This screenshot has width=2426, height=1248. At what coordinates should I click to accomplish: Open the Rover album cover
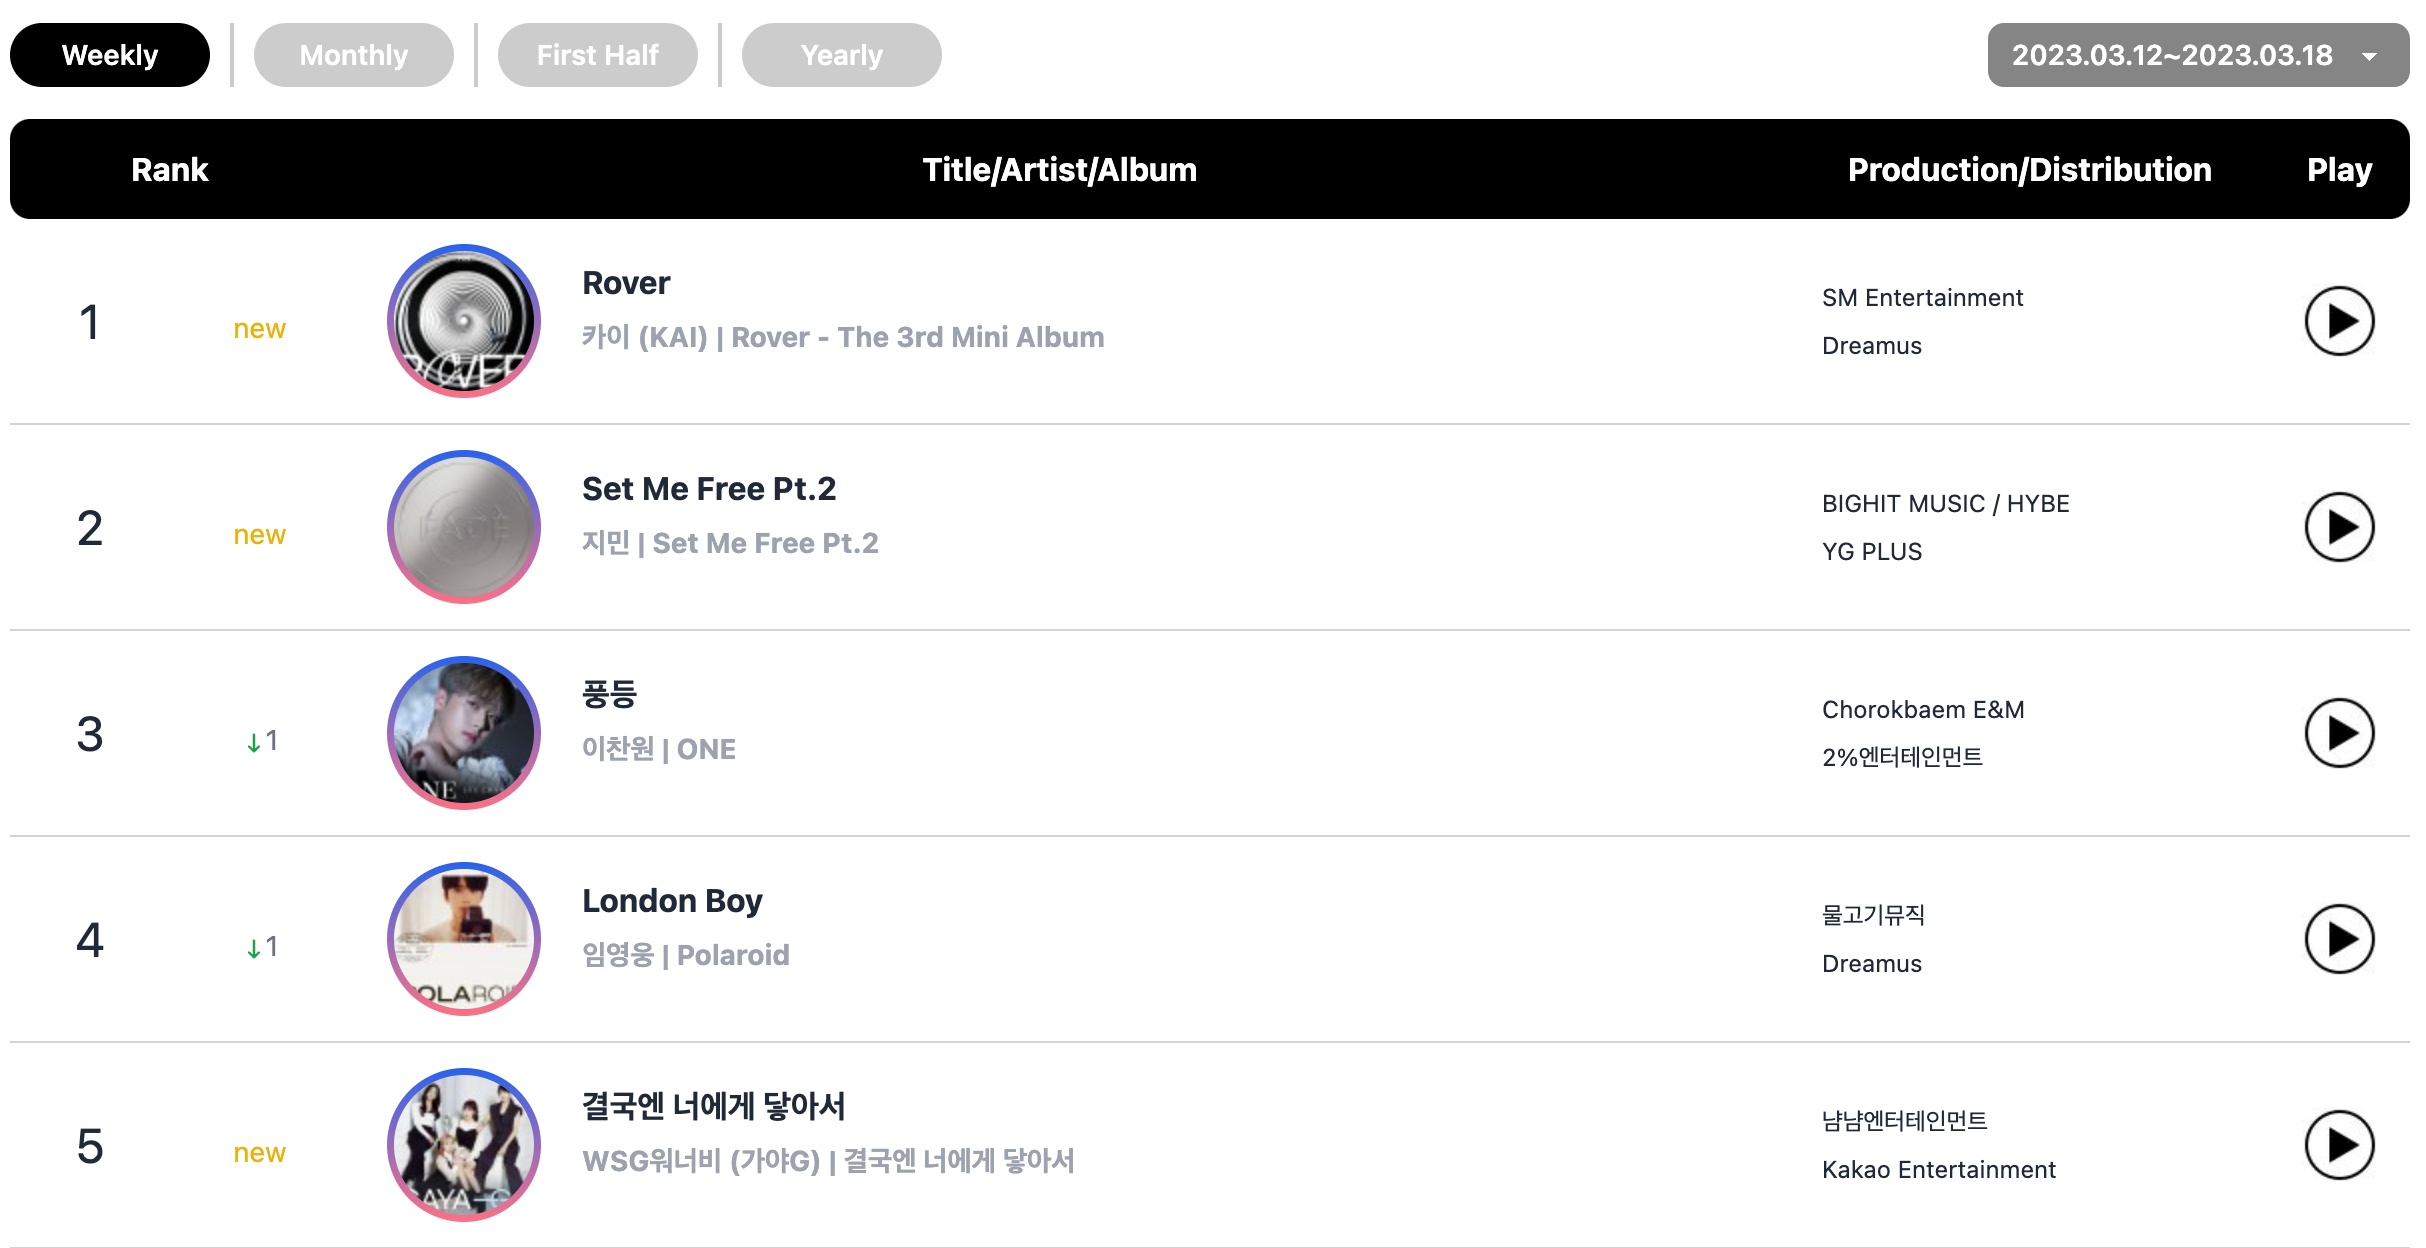coord(464,321)
